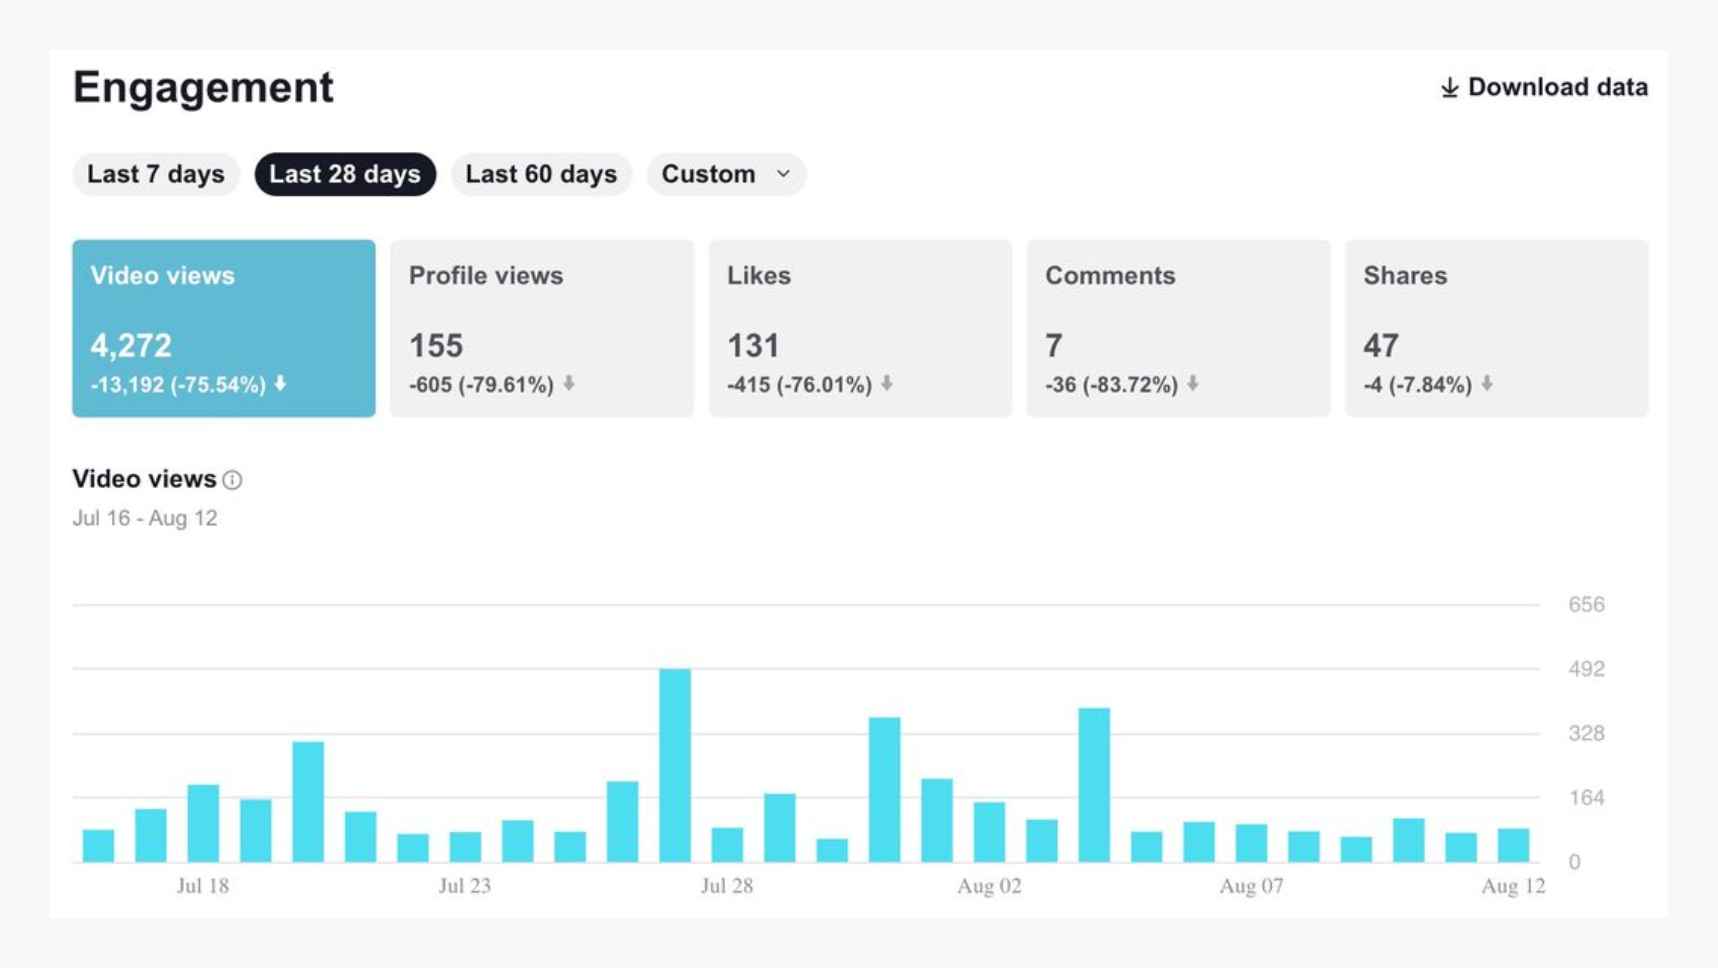Open the Shares metric card

coord(1496,327)
